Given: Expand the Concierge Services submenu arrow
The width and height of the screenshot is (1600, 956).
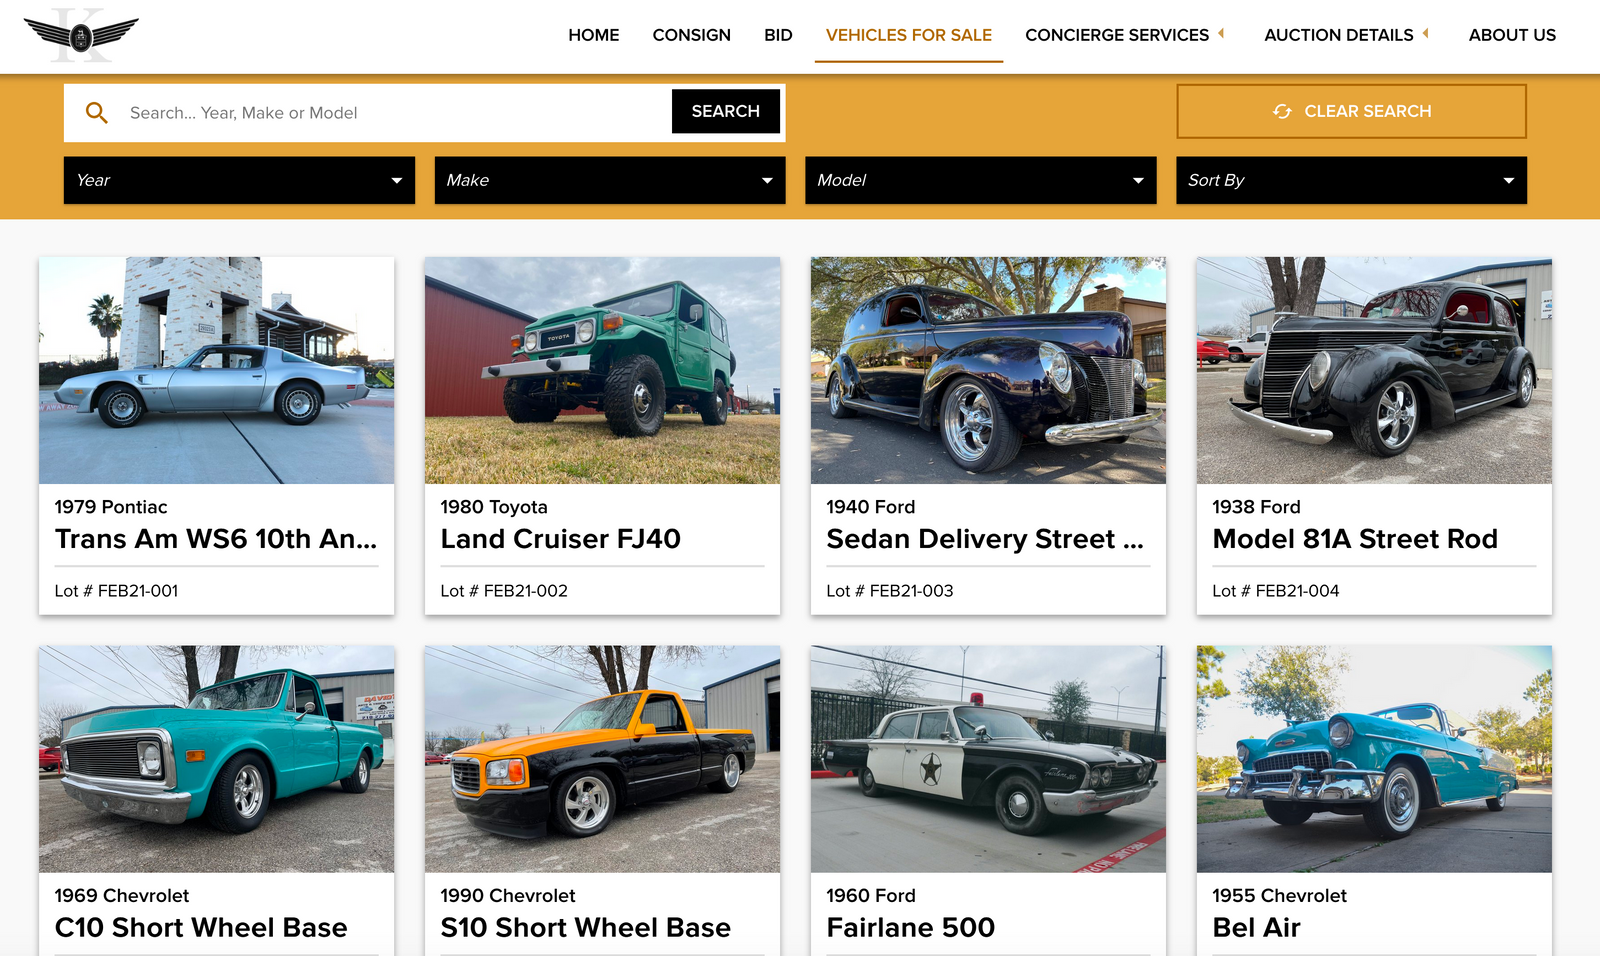Looking at the screenshot, I should 1221,34.
